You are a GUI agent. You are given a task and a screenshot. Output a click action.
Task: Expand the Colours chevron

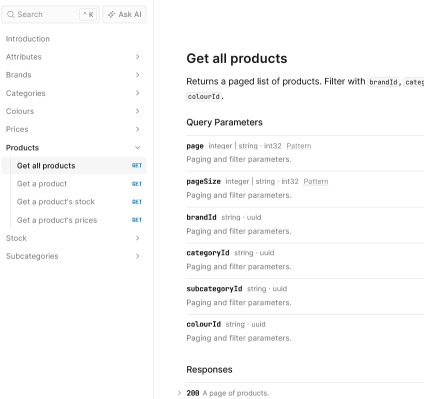[137, 111]
